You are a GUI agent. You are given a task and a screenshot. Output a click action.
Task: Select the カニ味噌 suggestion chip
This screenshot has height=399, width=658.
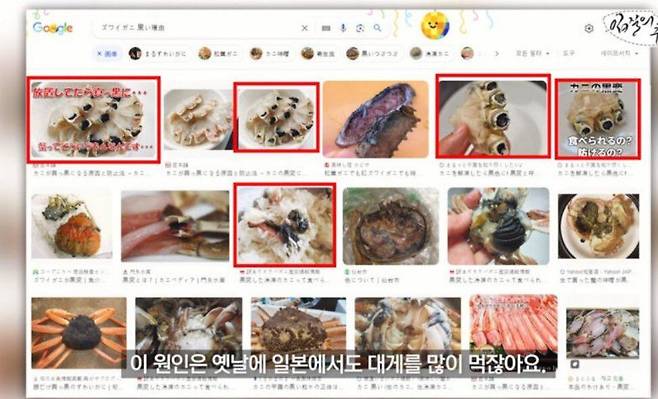(x=269, y=53)
